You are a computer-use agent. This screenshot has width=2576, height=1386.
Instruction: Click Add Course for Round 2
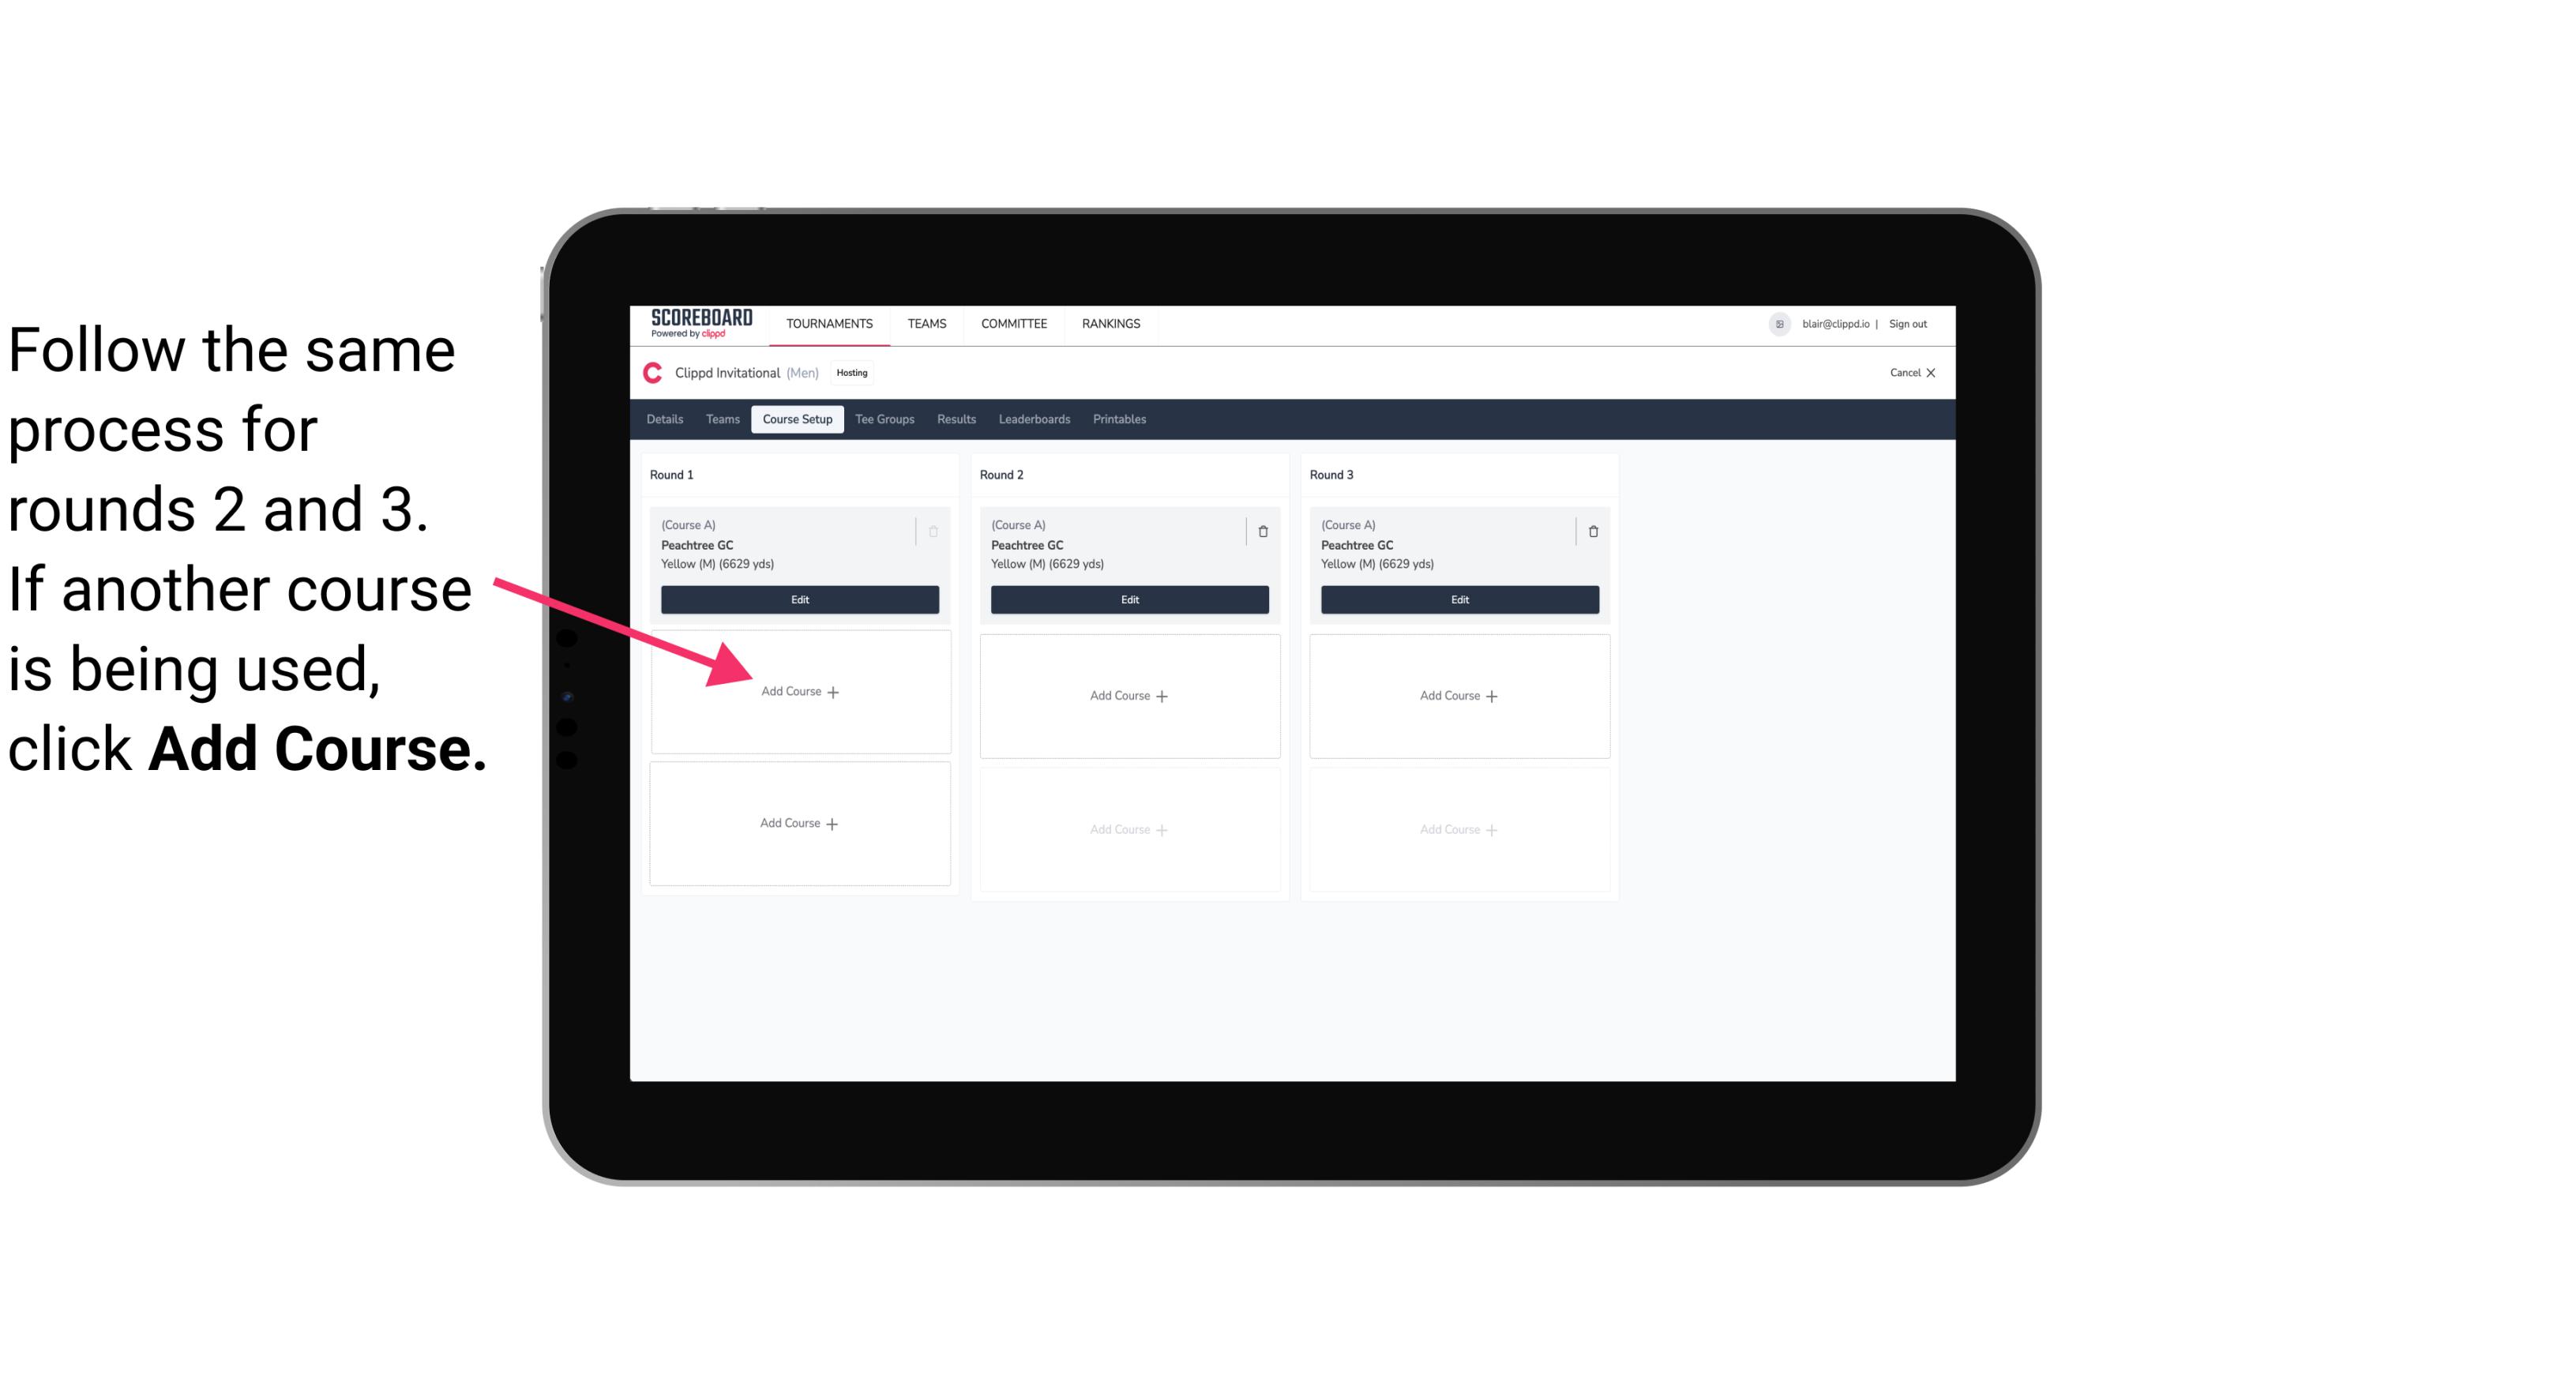[1128, 695]
